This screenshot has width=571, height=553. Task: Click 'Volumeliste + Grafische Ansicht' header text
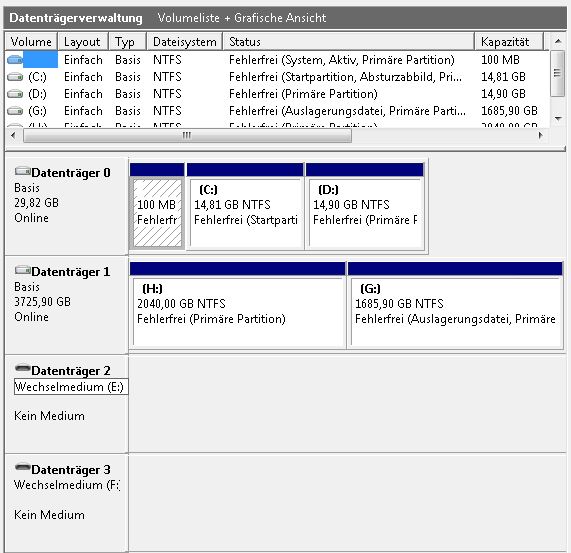242,18
